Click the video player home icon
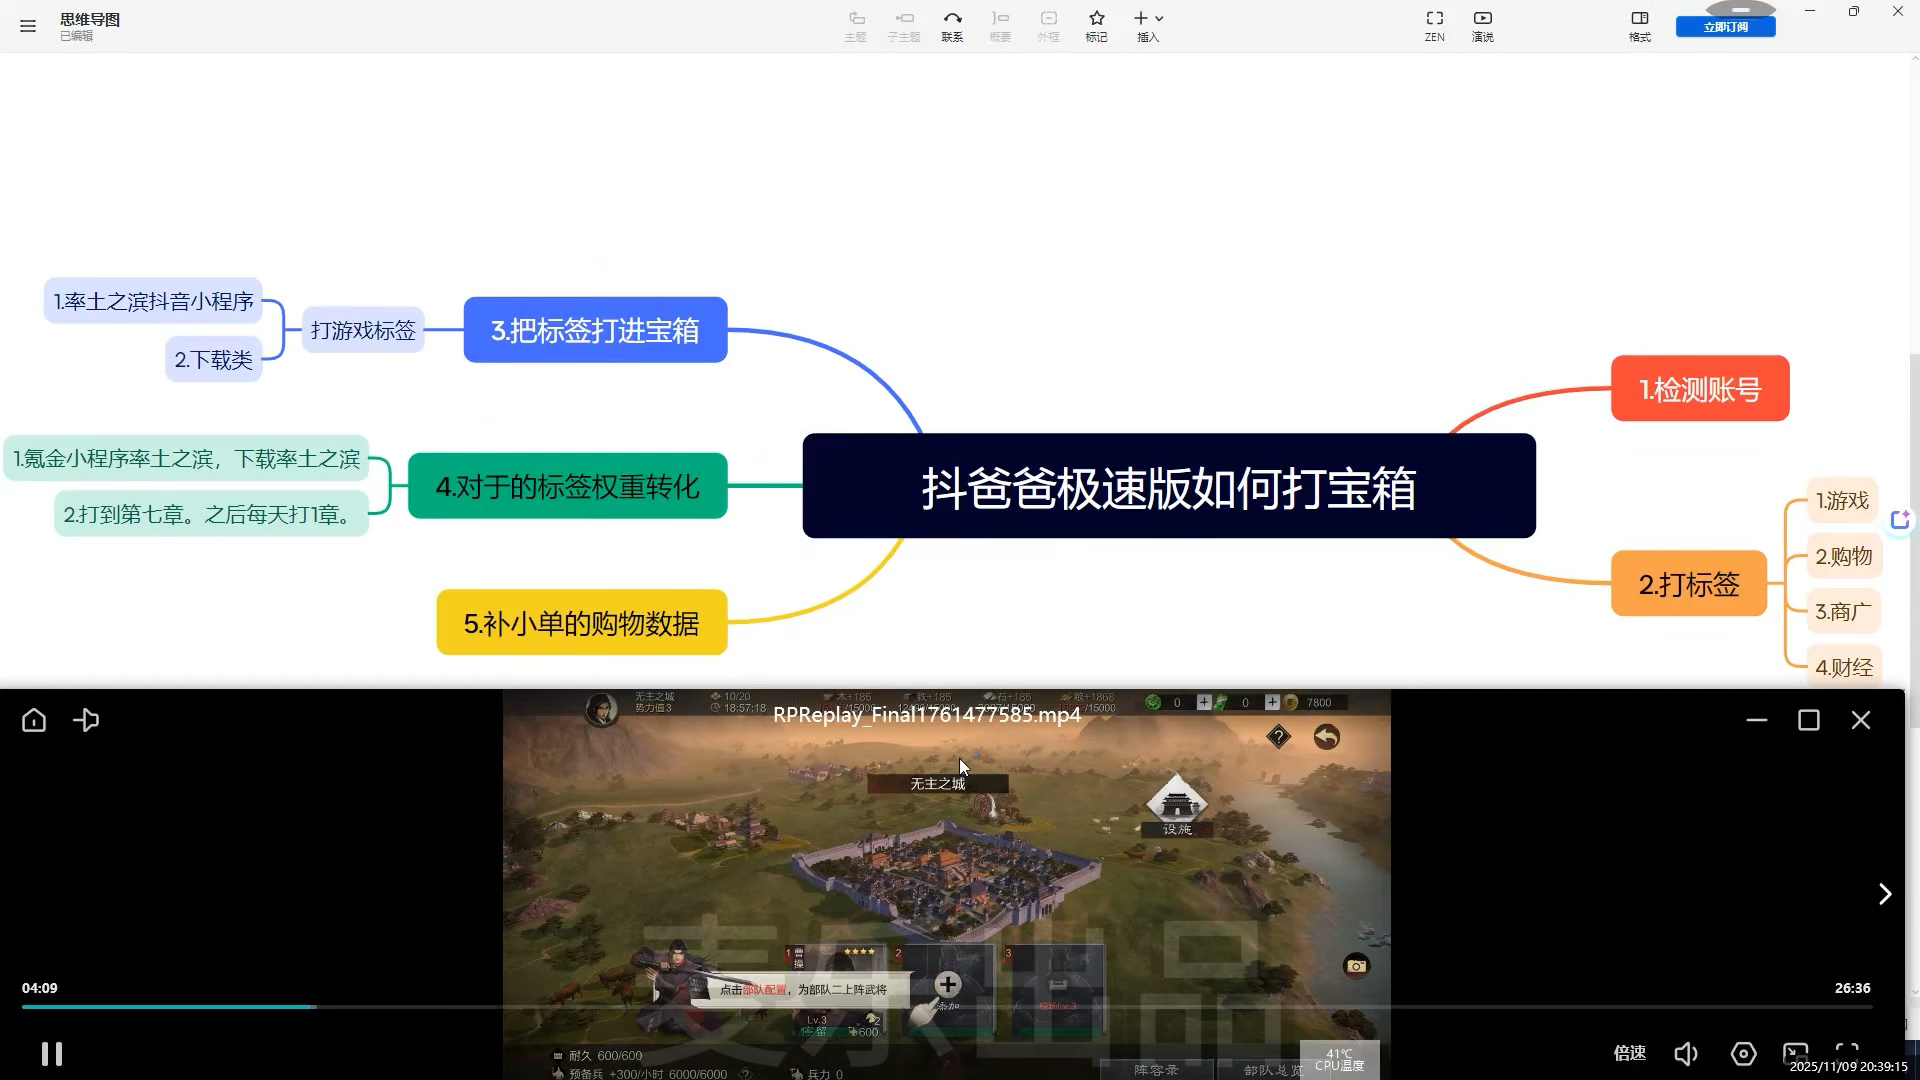 [34, 720]
